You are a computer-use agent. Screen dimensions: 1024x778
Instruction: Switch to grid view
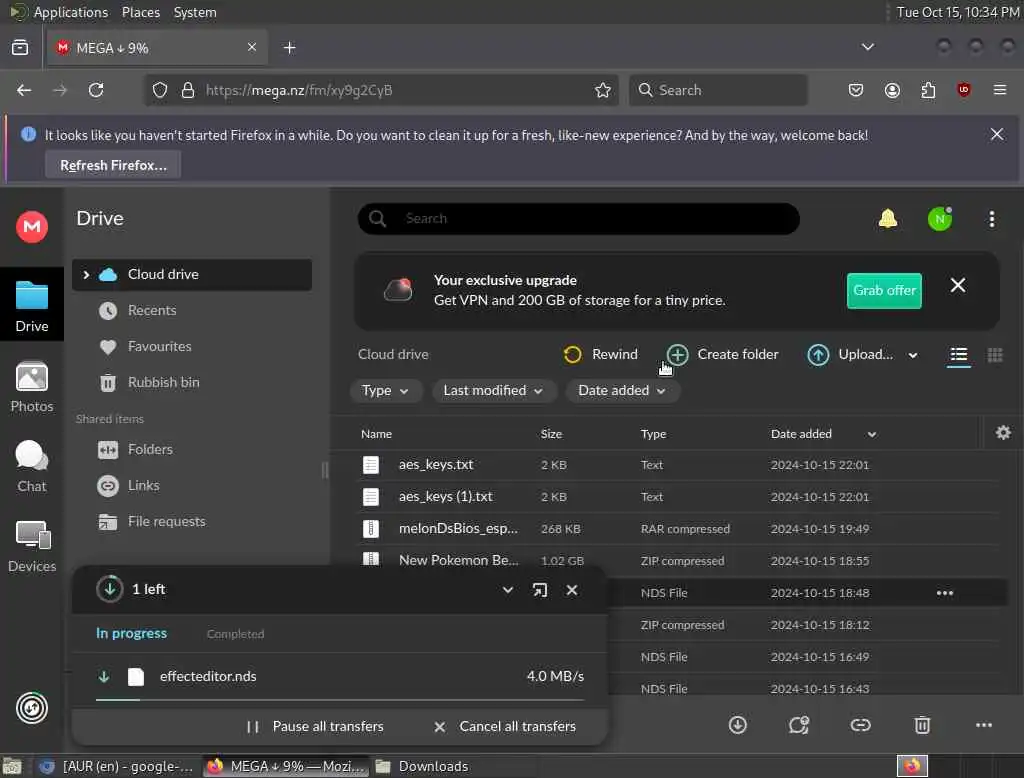tap(995, 355)
